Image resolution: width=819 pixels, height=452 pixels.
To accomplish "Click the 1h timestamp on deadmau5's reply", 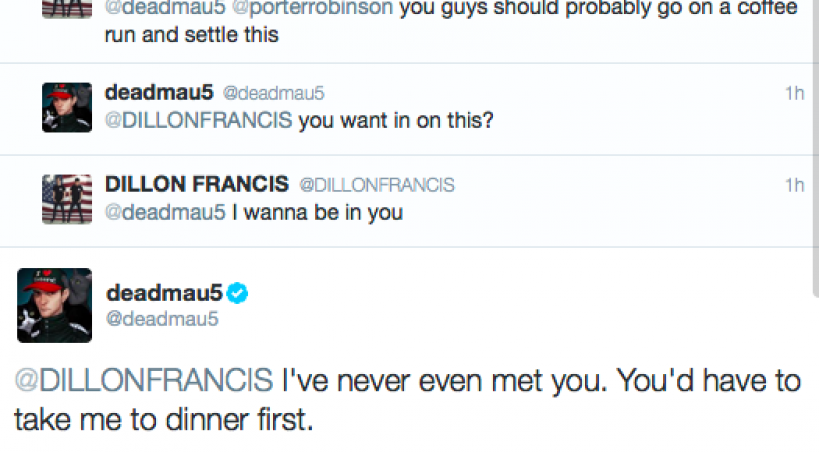I will click(x=794, y=93).
